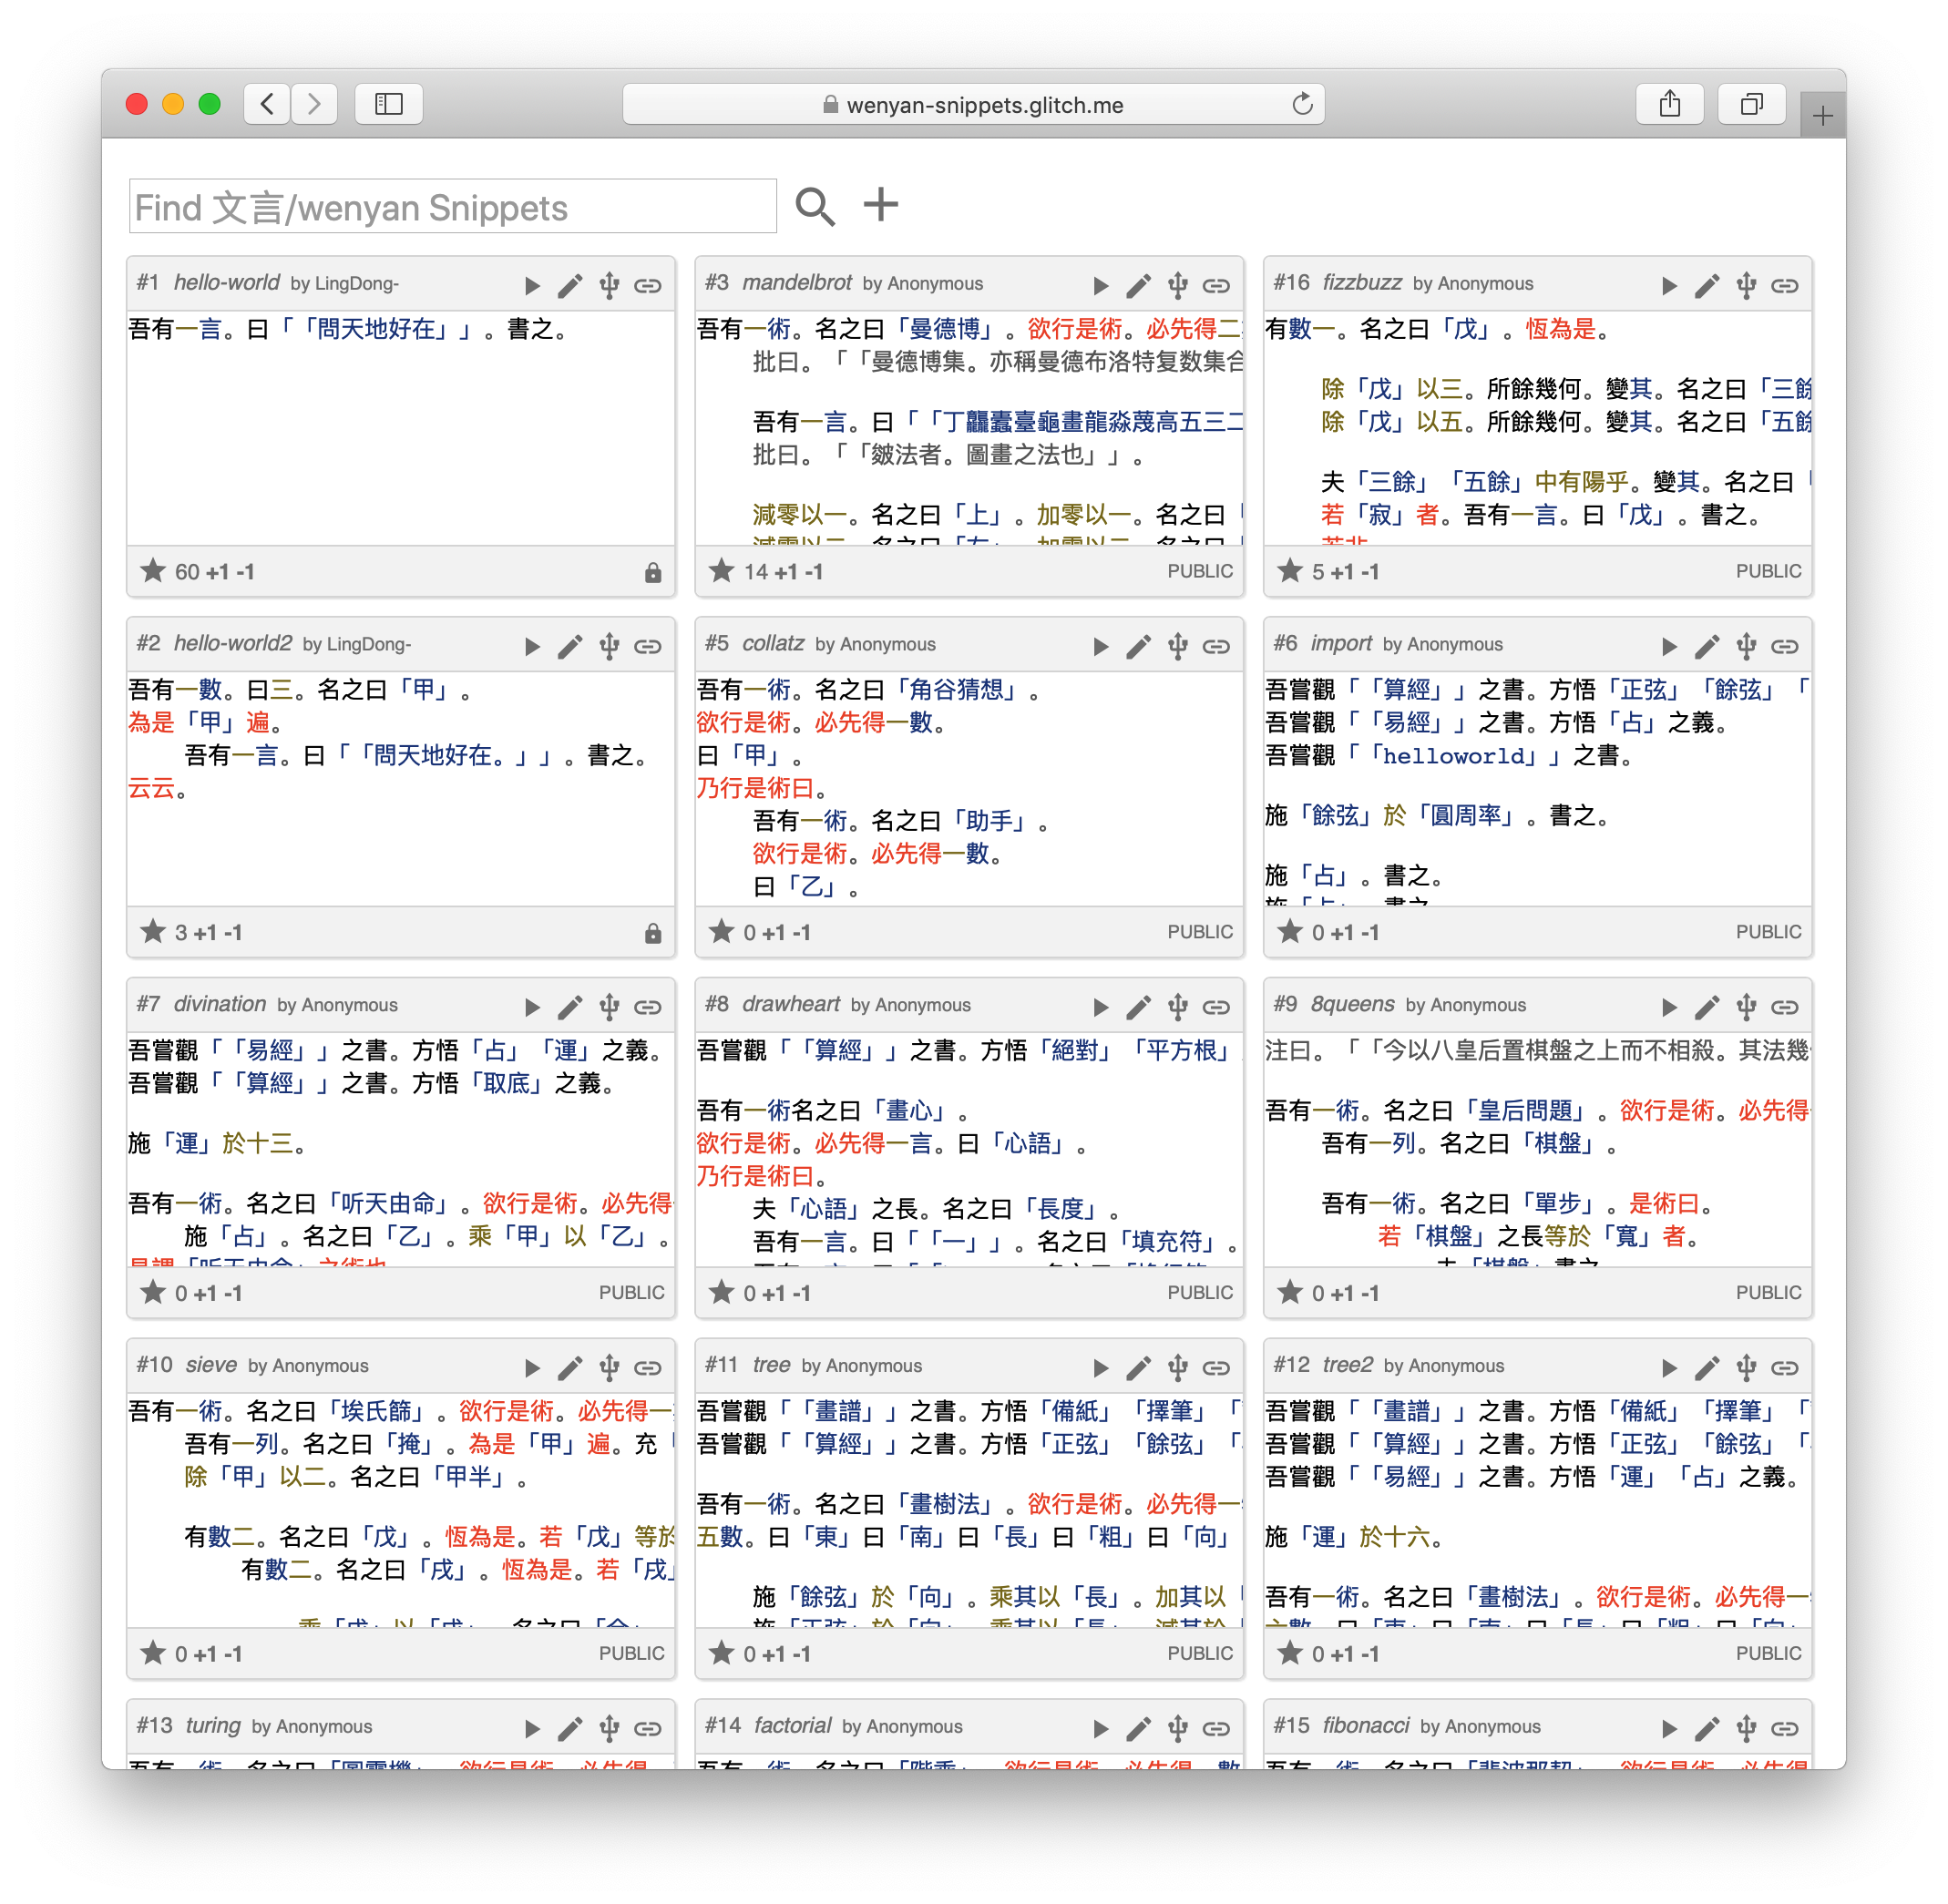Star the divination snippet
This screenshot has height=1904, width=1948.
point(153,1293)
